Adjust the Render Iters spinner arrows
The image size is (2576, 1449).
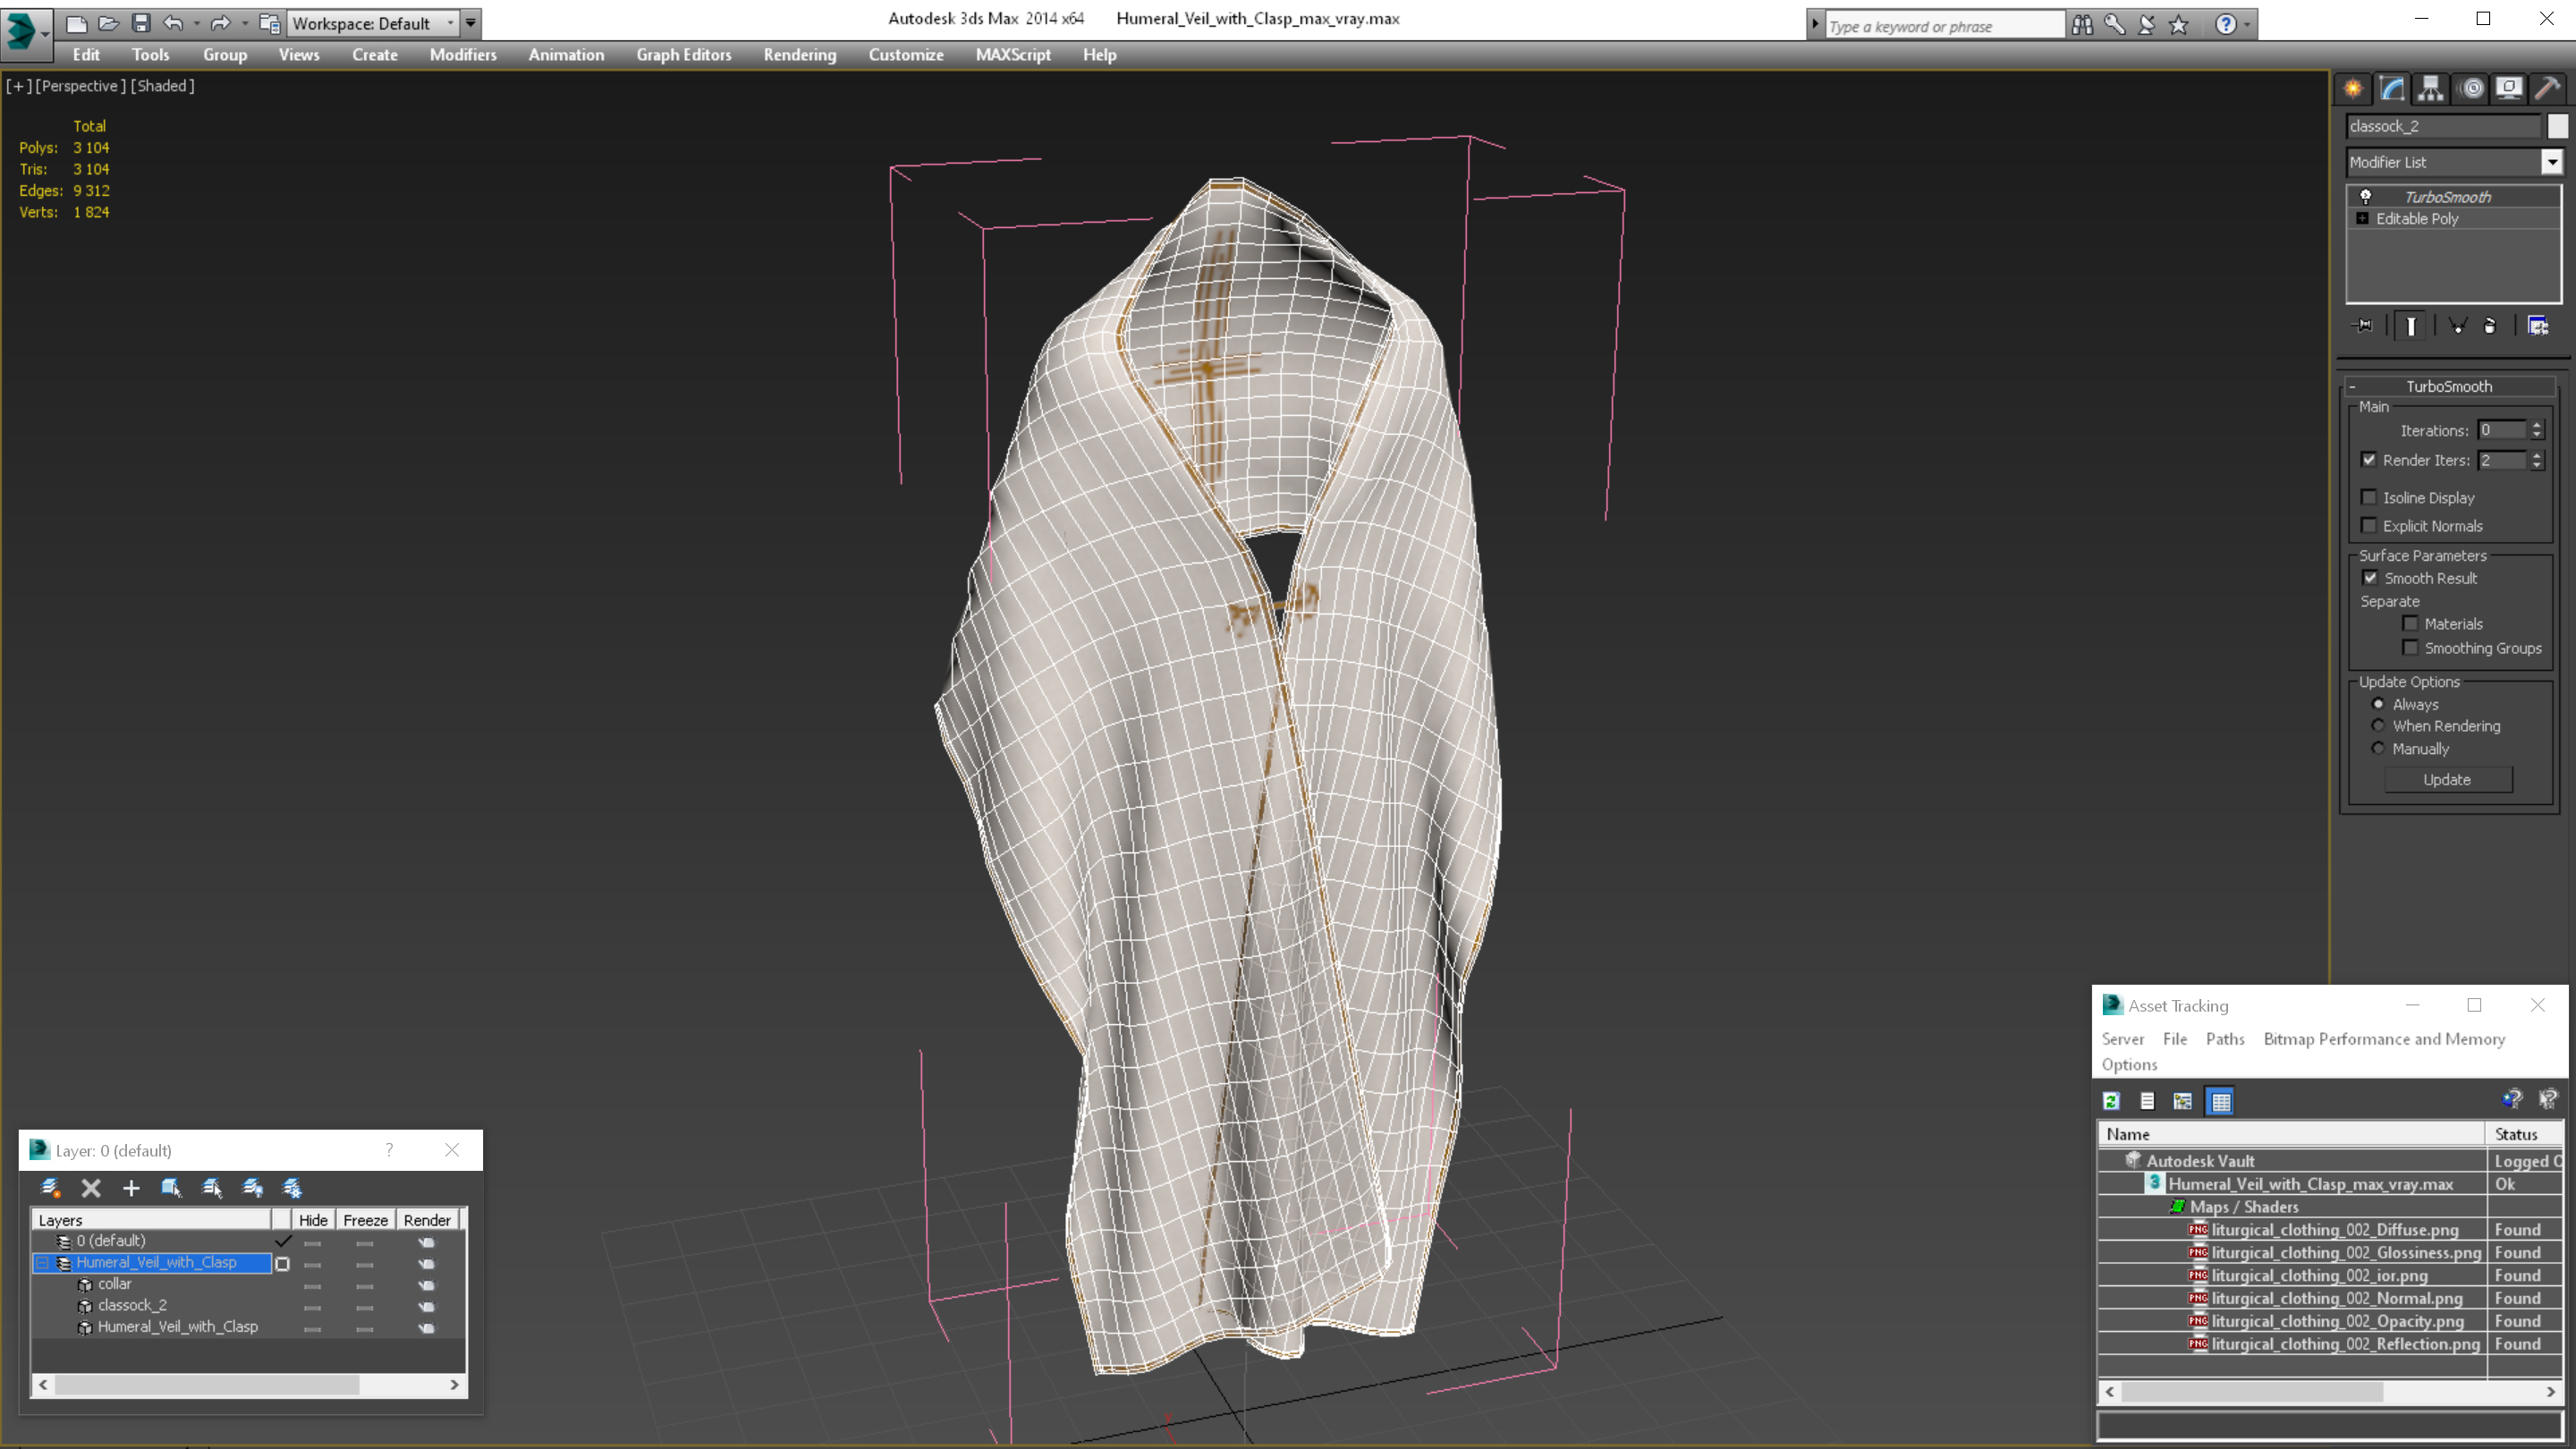(x=2537, y=460)
